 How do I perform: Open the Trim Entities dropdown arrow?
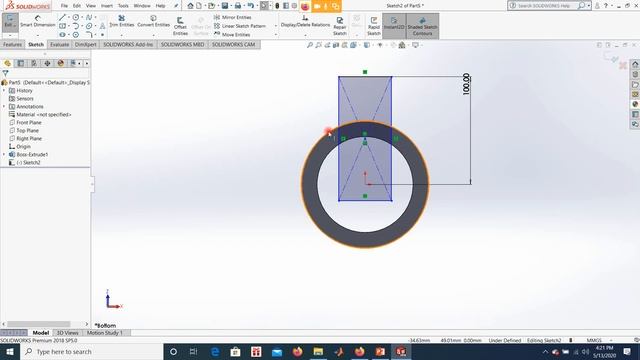(122, 35)
